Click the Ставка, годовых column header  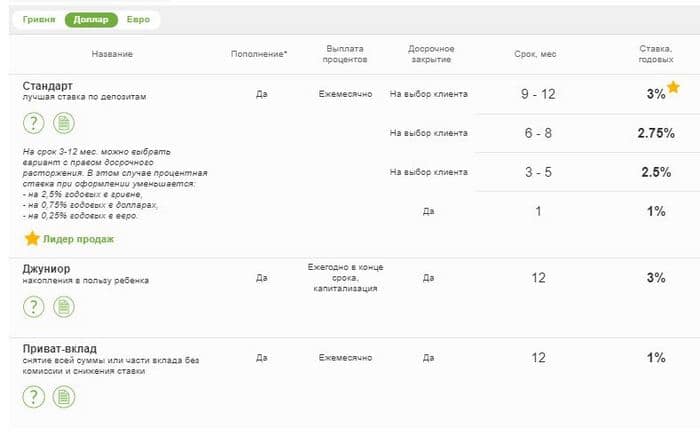(x=655, y=53)
